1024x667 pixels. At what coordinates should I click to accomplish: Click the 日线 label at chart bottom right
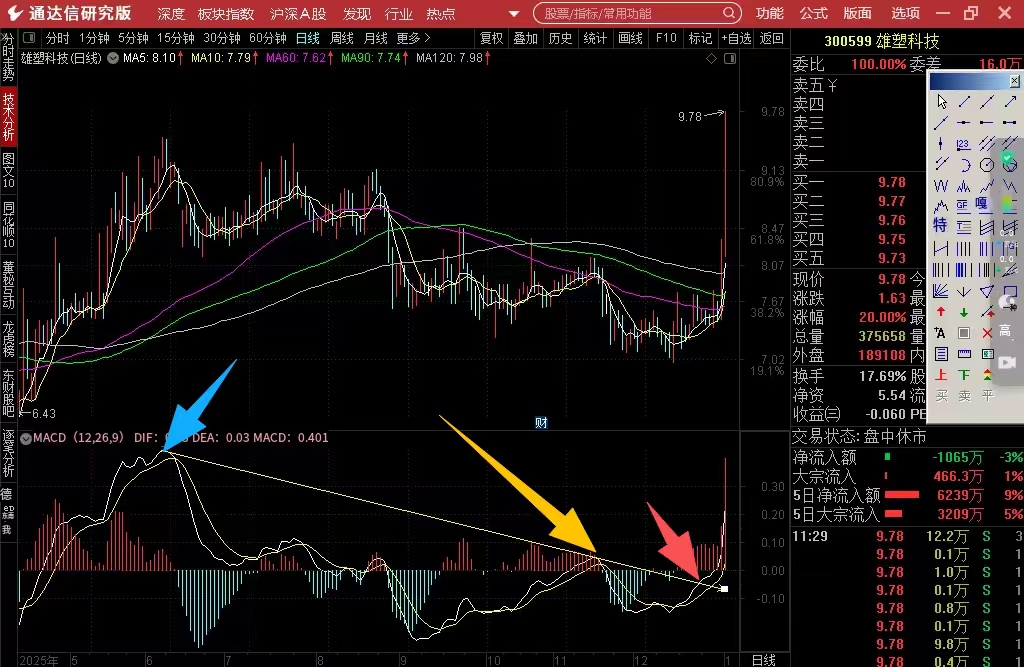(763, 660)
